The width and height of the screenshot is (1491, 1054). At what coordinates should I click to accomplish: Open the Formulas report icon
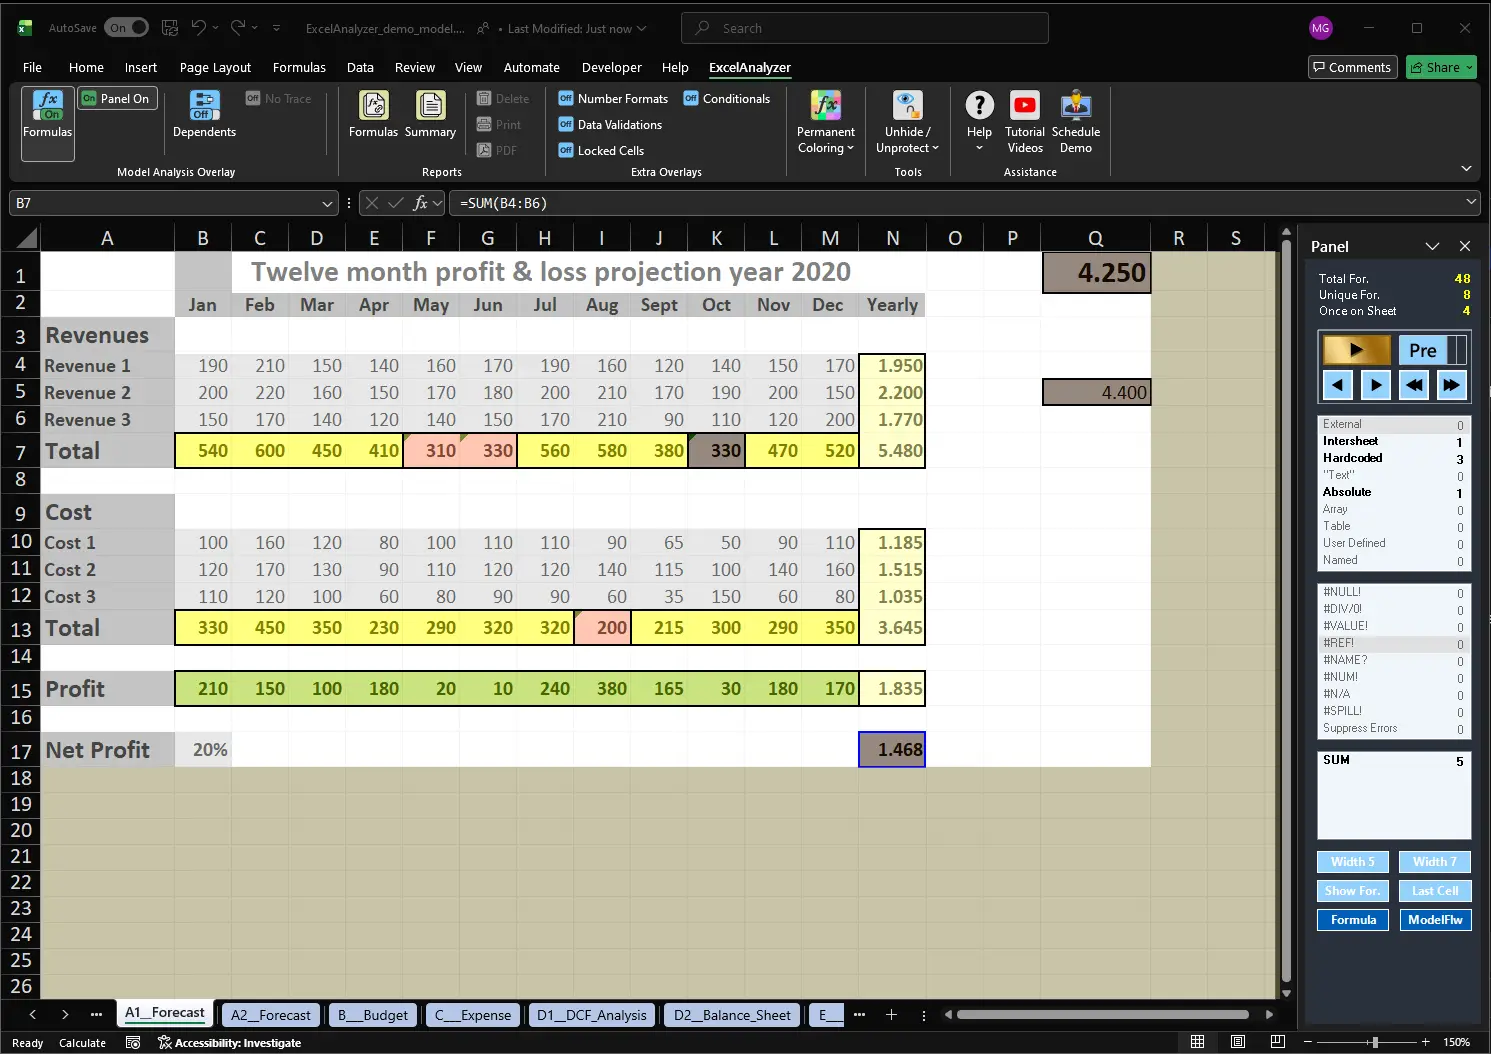(x=373, y=105)
